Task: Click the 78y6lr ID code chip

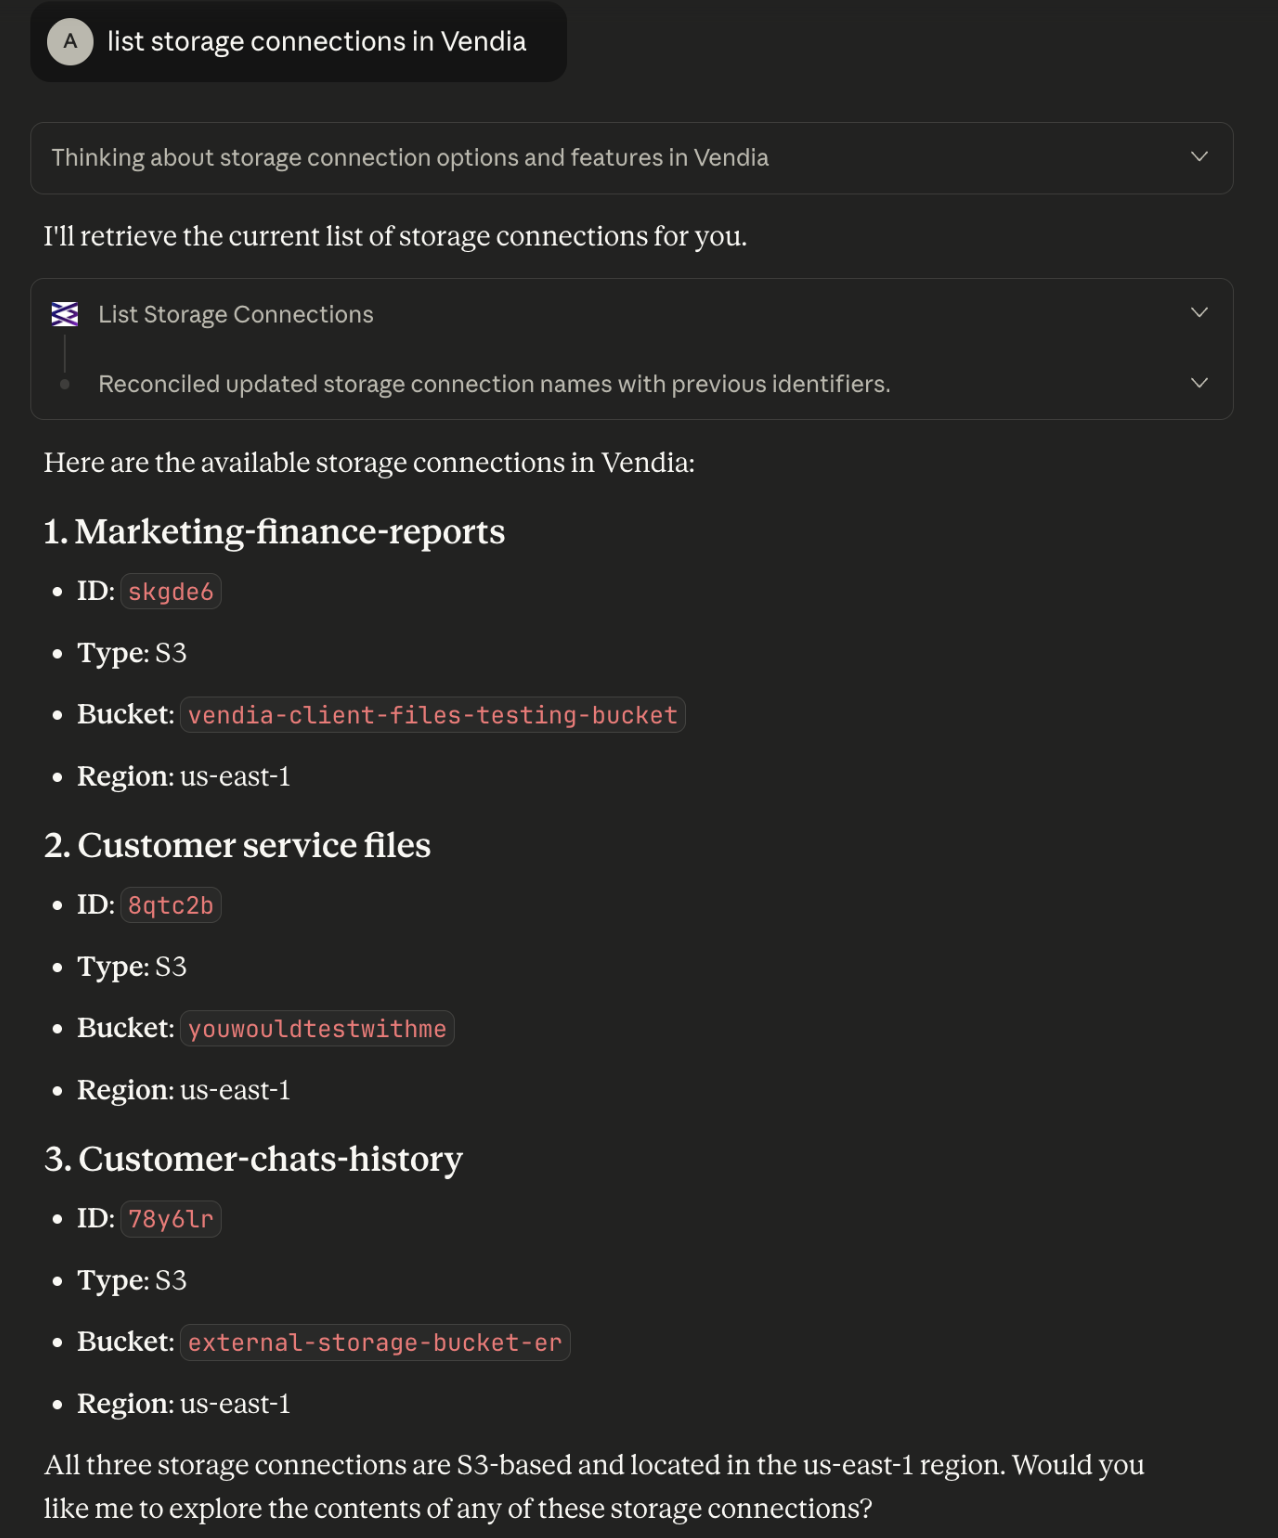Action: click(171, 1220)
